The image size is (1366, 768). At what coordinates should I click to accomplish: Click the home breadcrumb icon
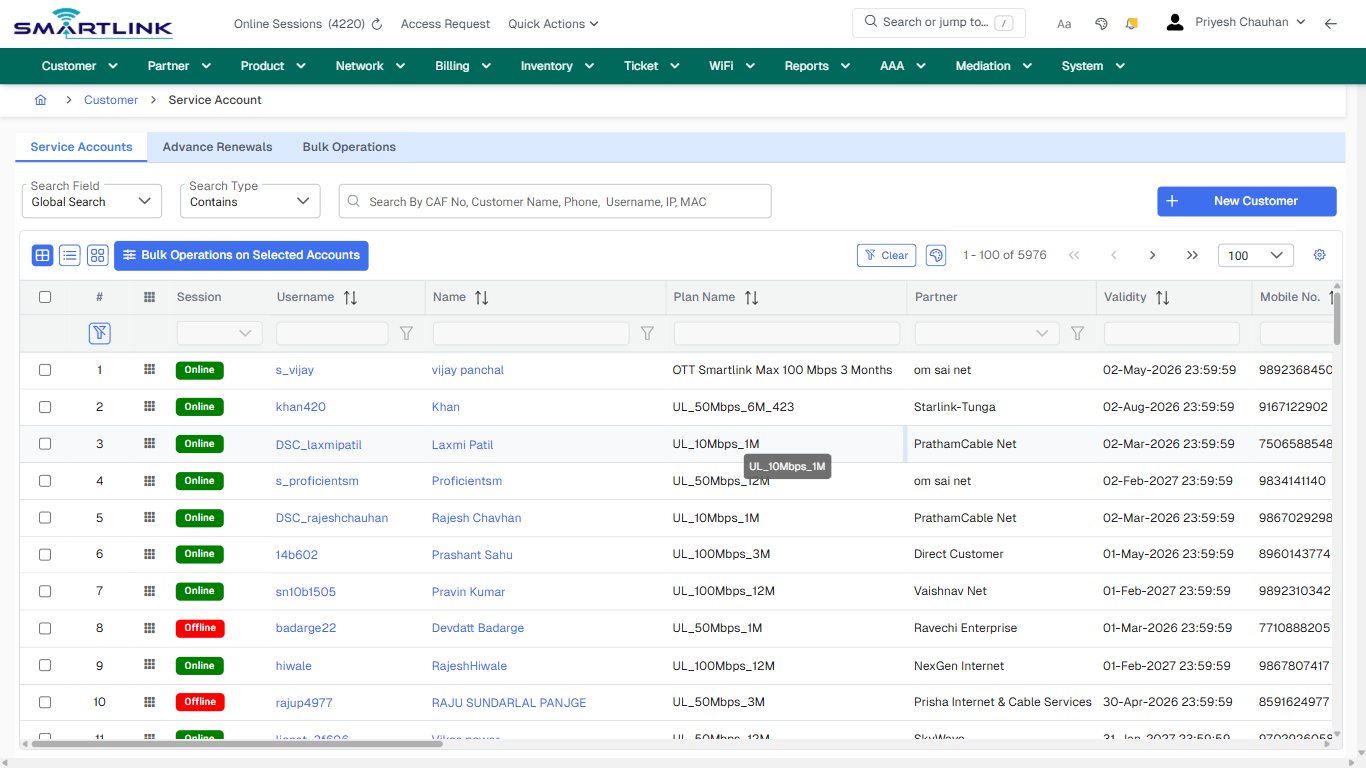(40, 100)
